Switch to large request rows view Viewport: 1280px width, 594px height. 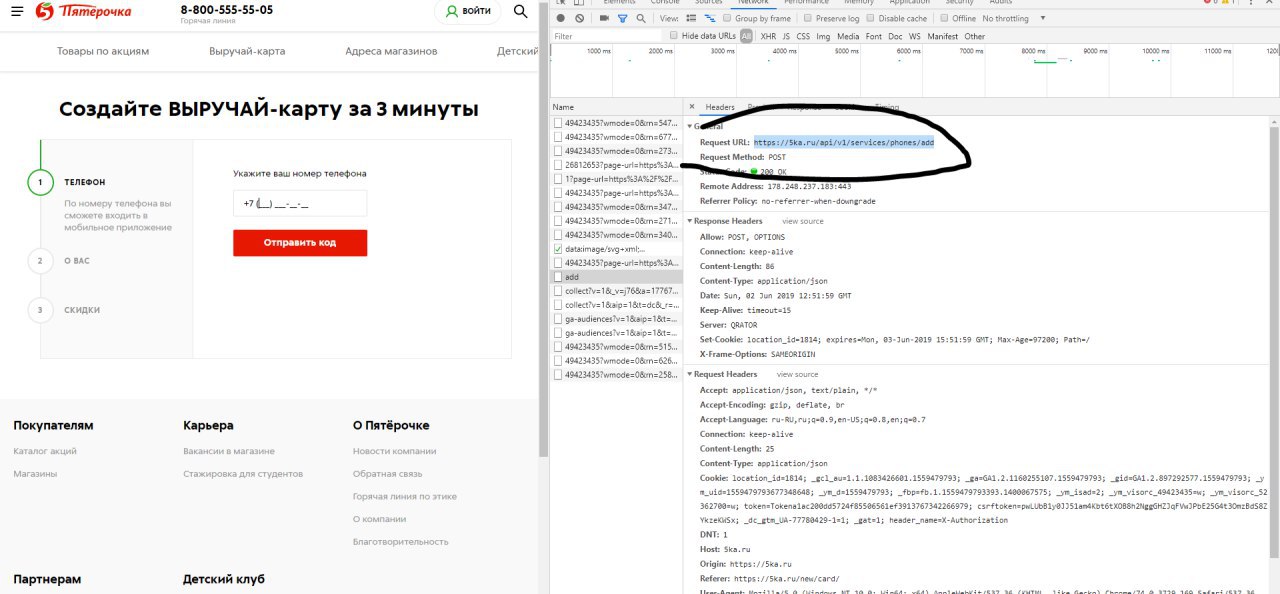693,18
